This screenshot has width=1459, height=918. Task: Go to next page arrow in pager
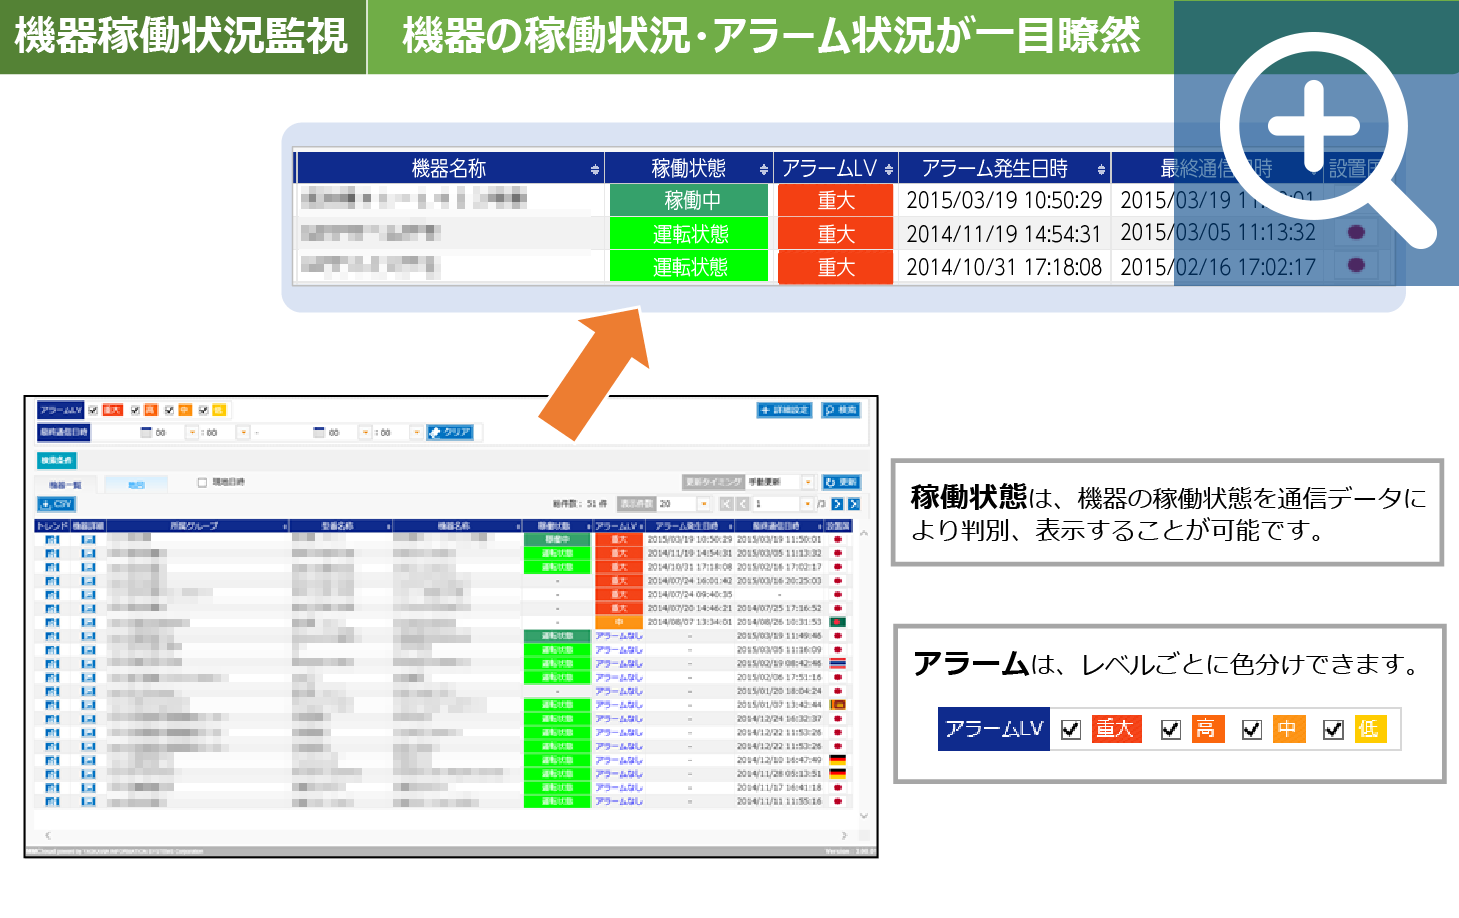pyautogui.click(x=838, y=504)
